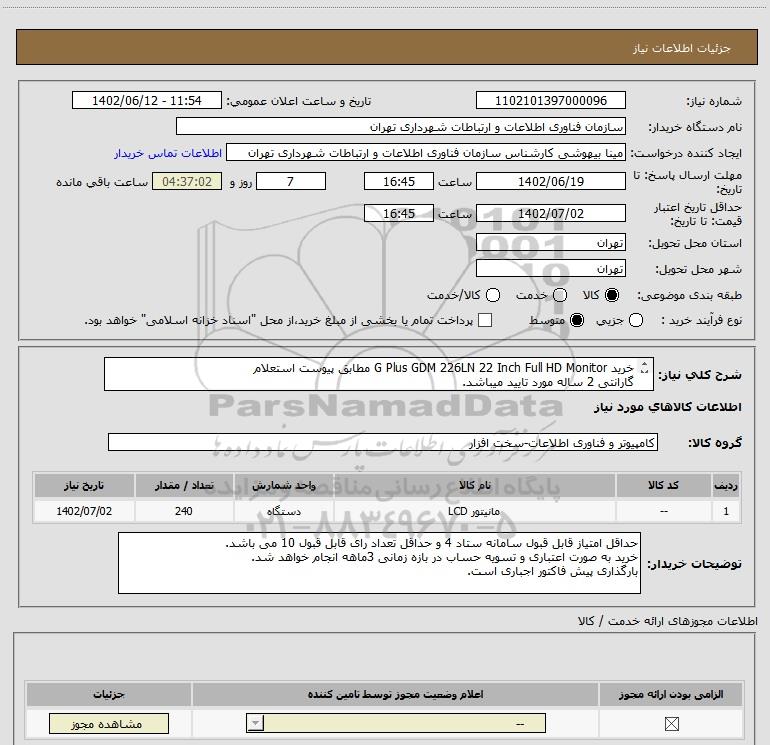770x745 pixels.
Task: Click the need description scroll arrows
Action: pyautogui.click(x=645, y=368)
